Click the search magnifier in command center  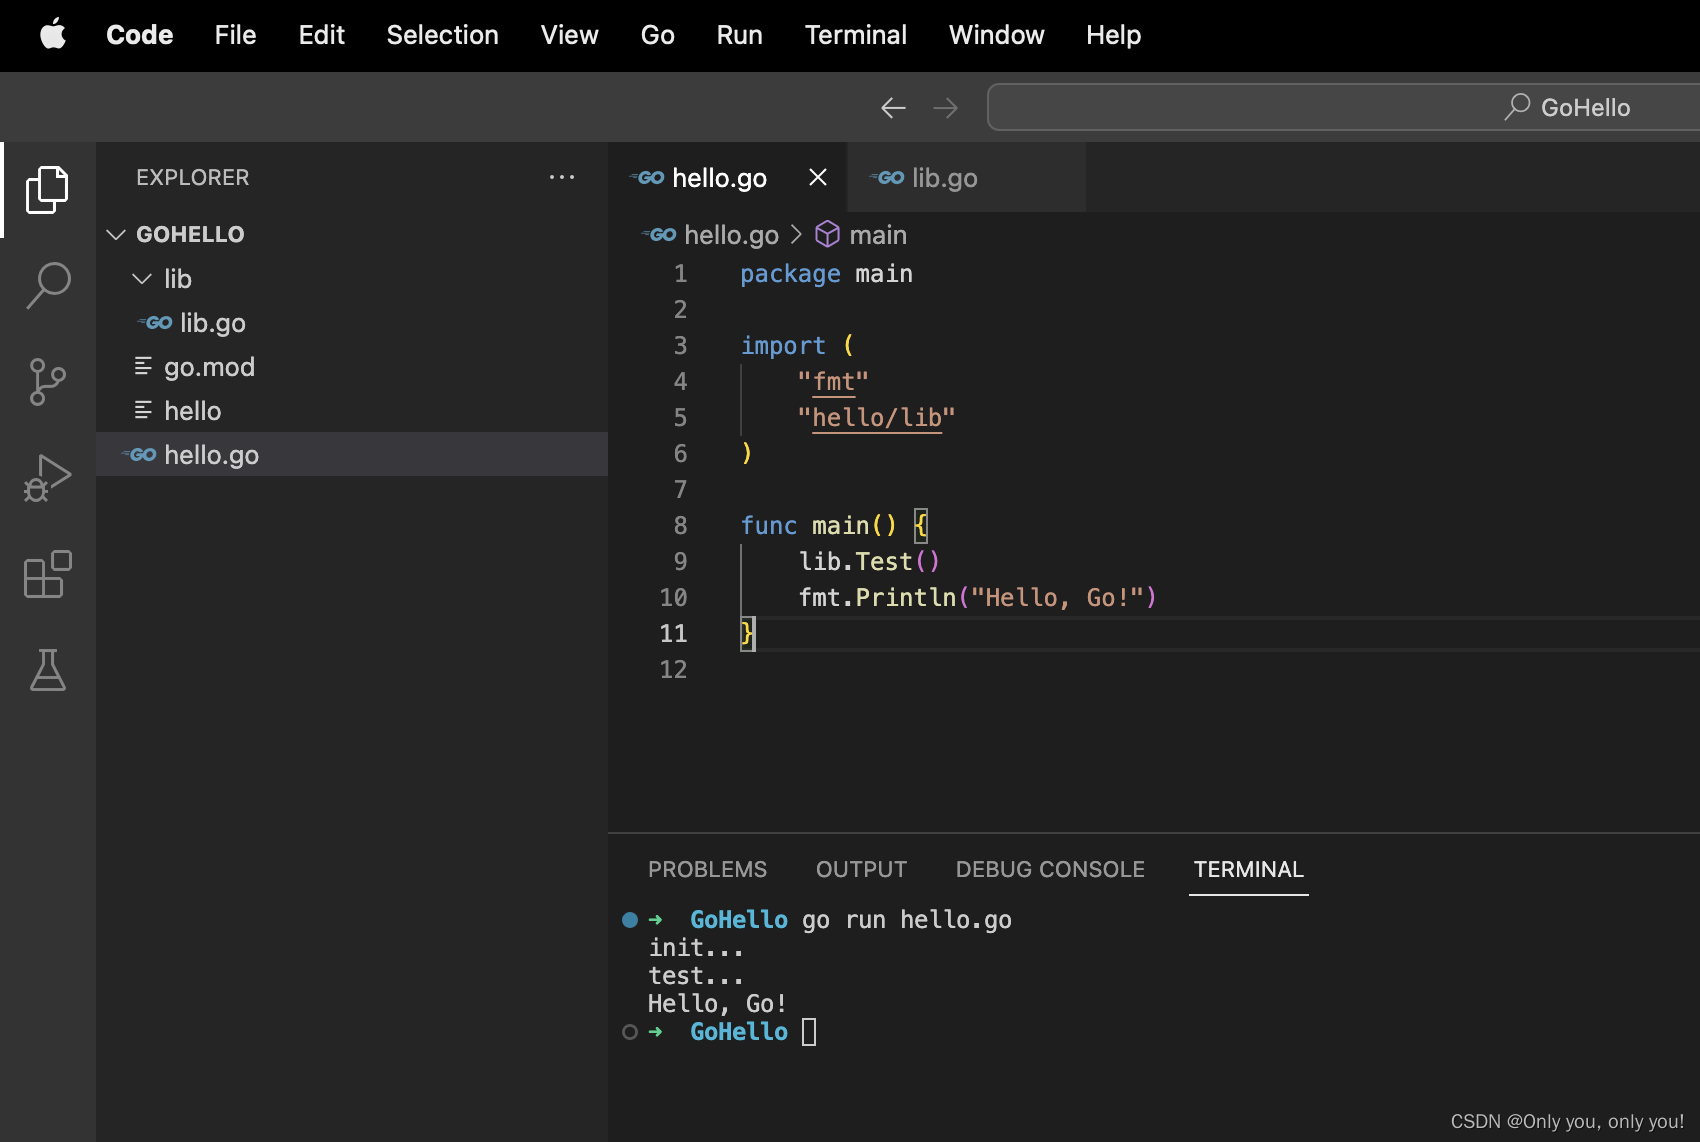click(x=1517, y=107)
